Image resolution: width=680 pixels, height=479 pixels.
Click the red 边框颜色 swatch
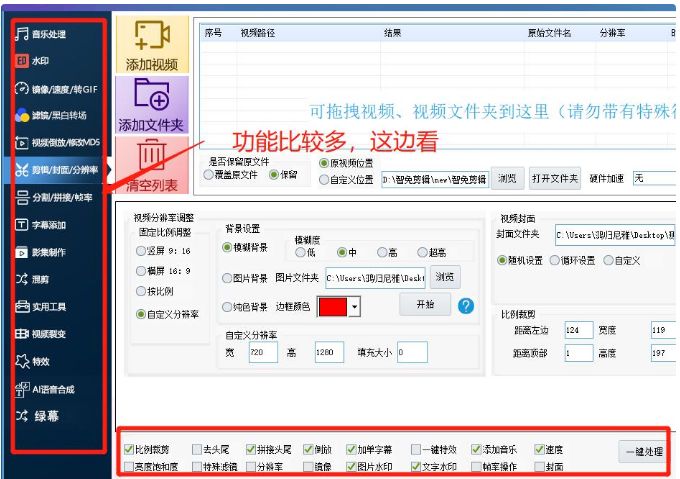[332, 307]
